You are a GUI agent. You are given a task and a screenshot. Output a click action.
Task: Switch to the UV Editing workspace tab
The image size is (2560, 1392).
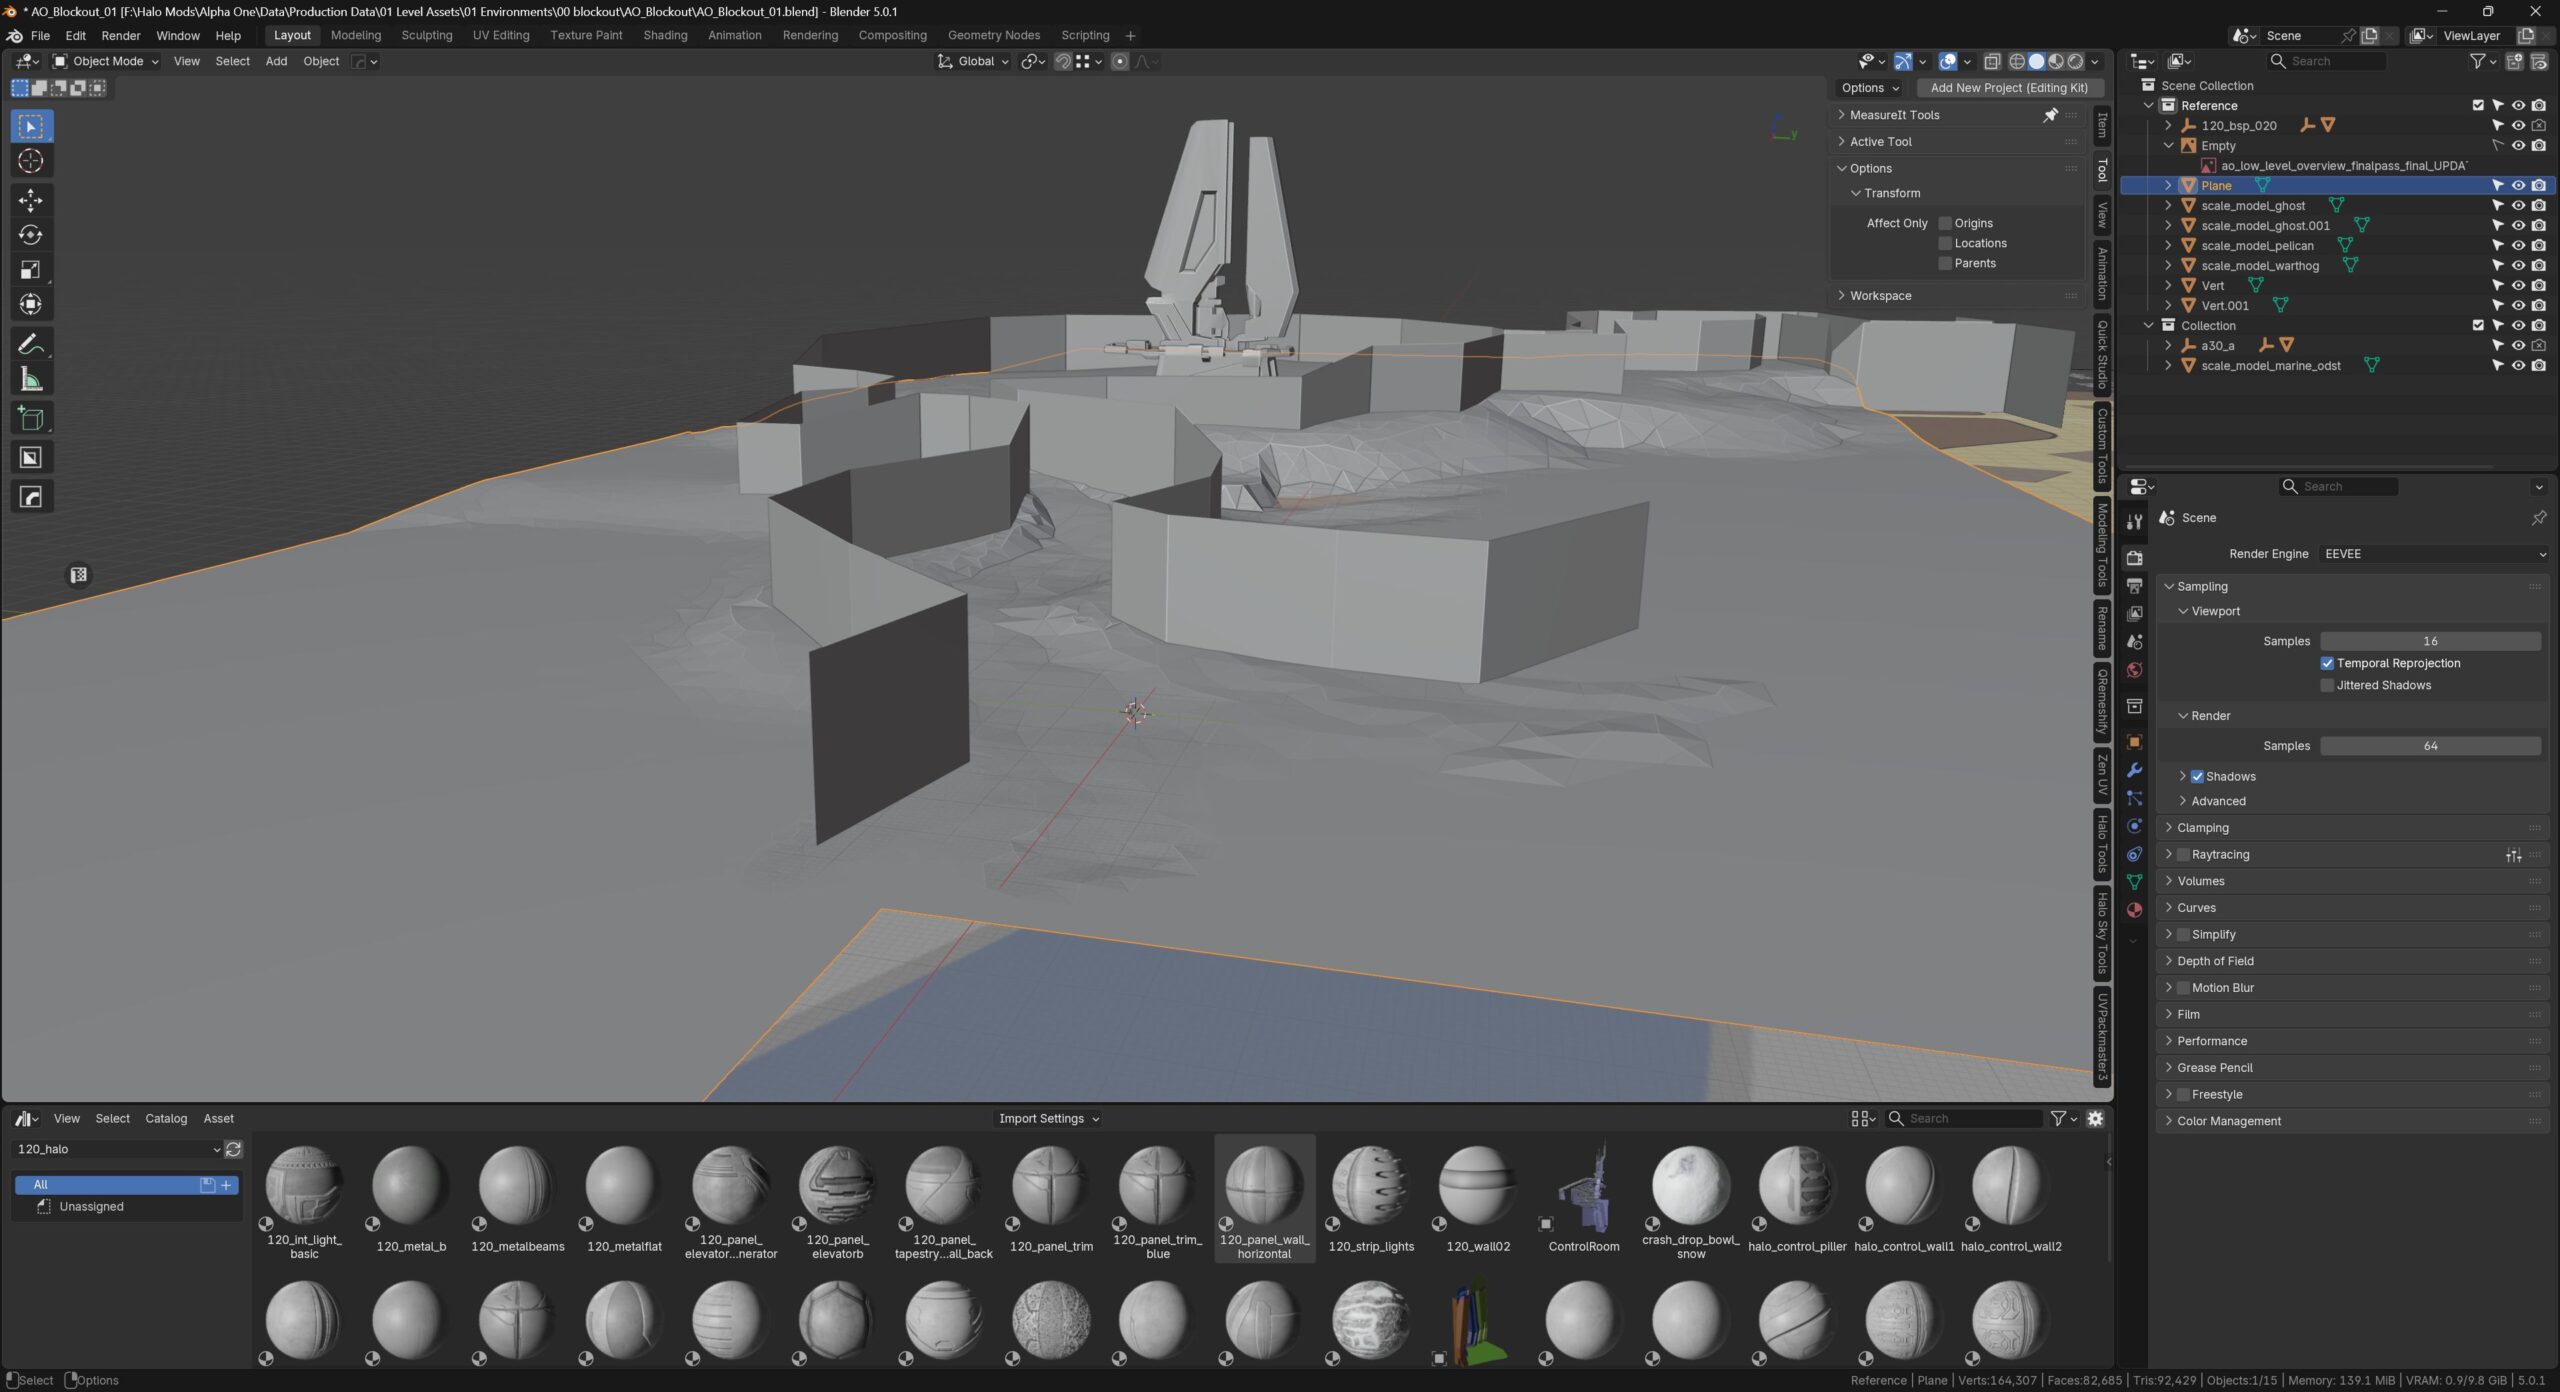(501, 35)
